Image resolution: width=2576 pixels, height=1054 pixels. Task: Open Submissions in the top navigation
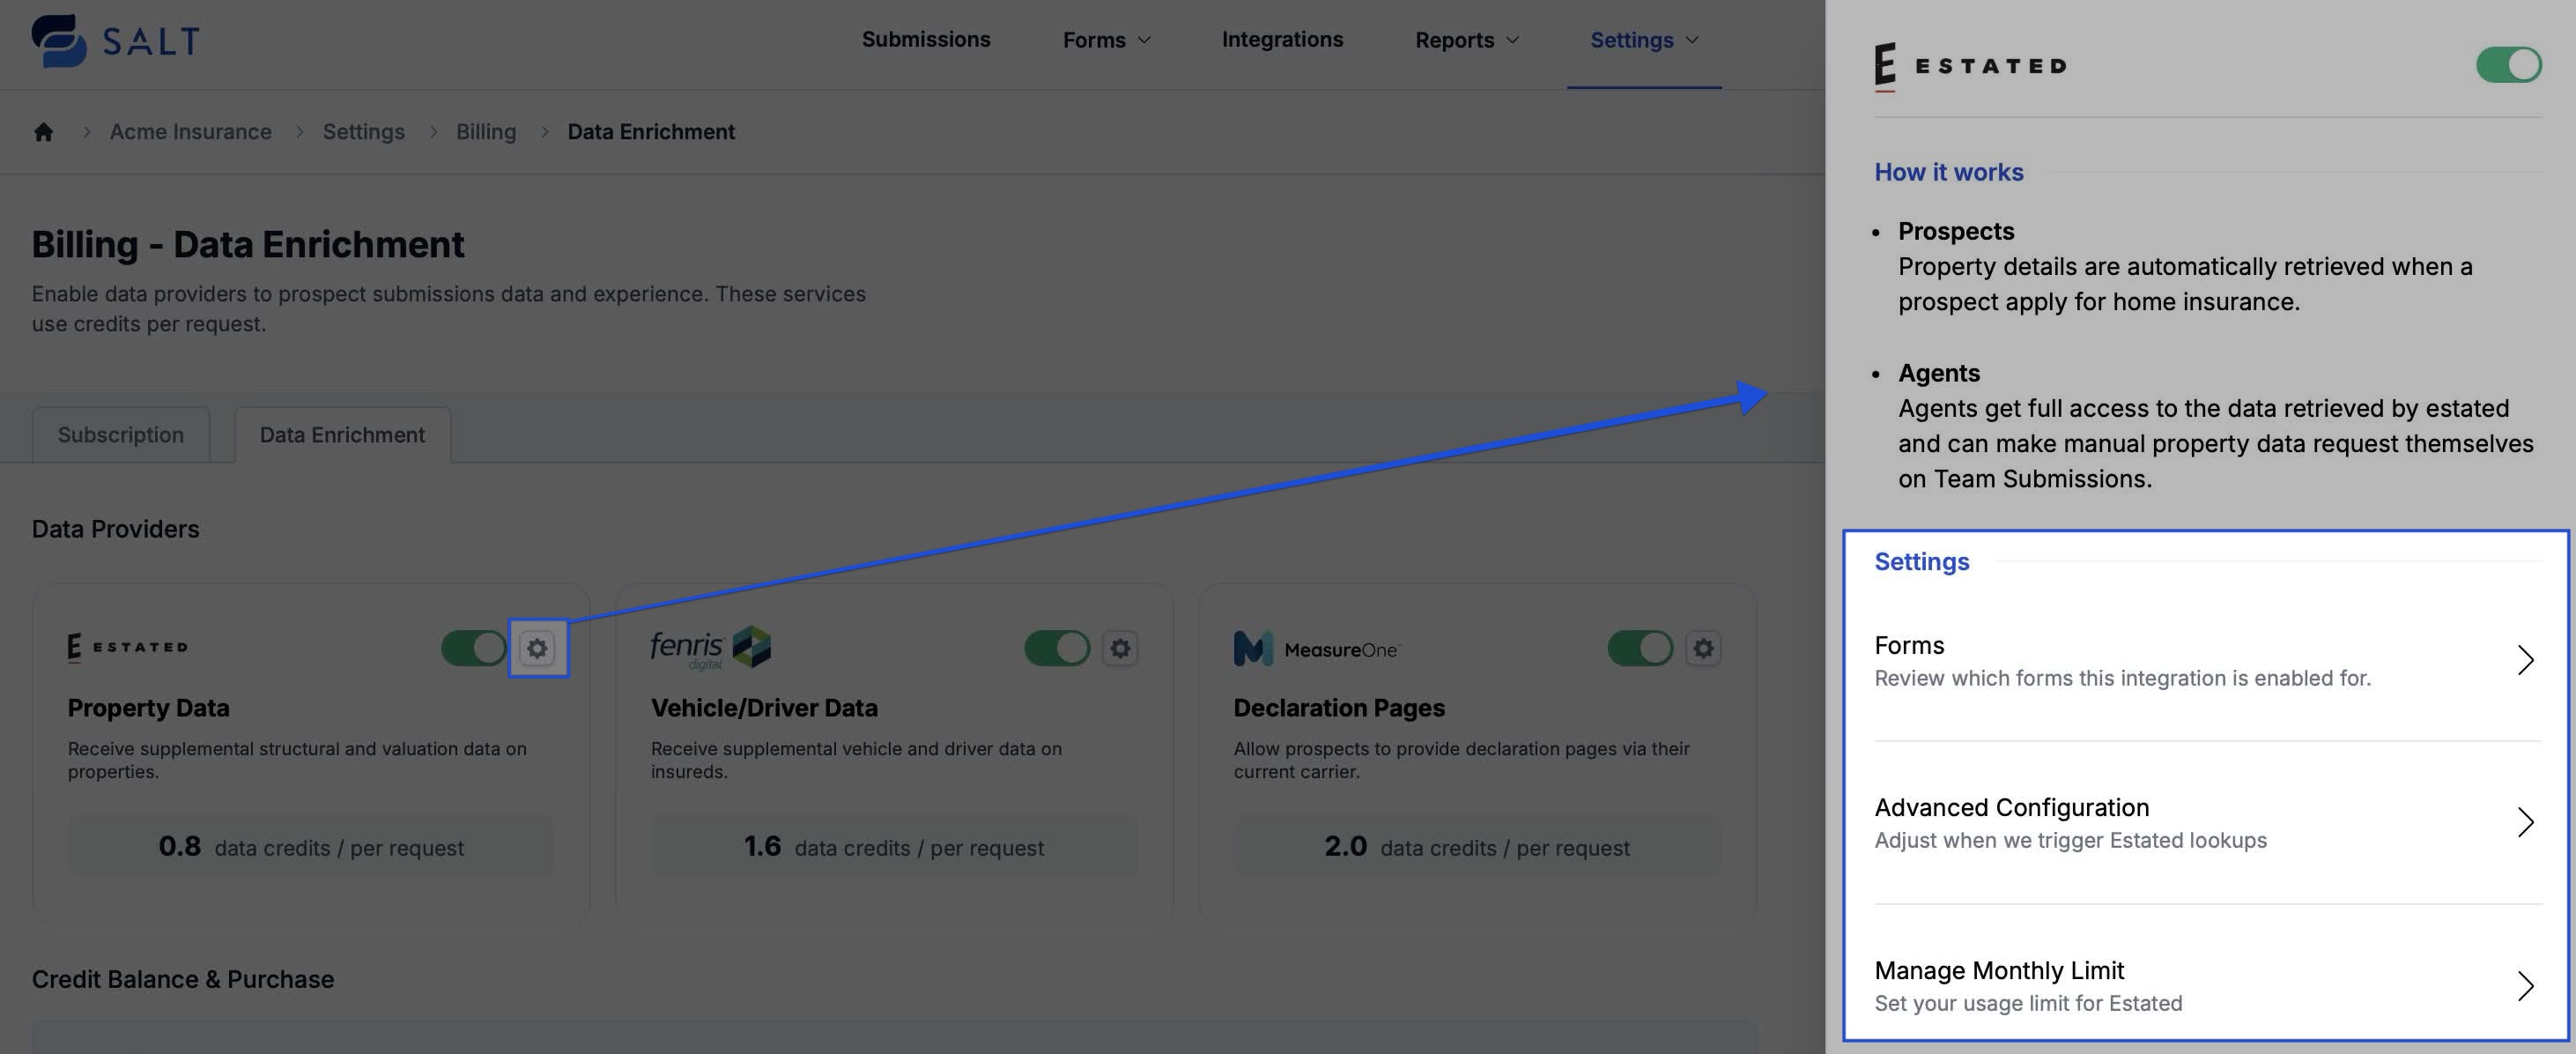[926, 40]
